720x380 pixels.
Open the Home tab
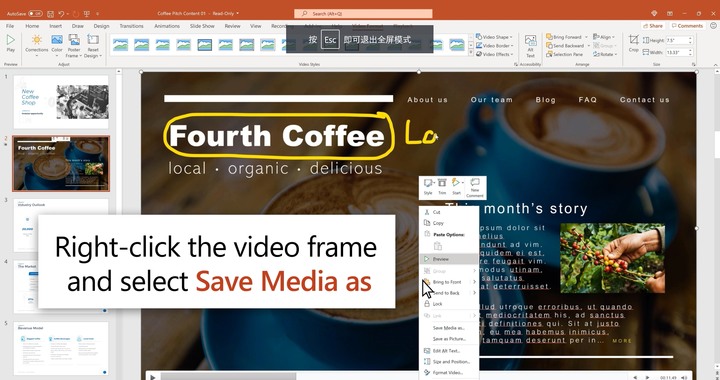pos(32,26)
